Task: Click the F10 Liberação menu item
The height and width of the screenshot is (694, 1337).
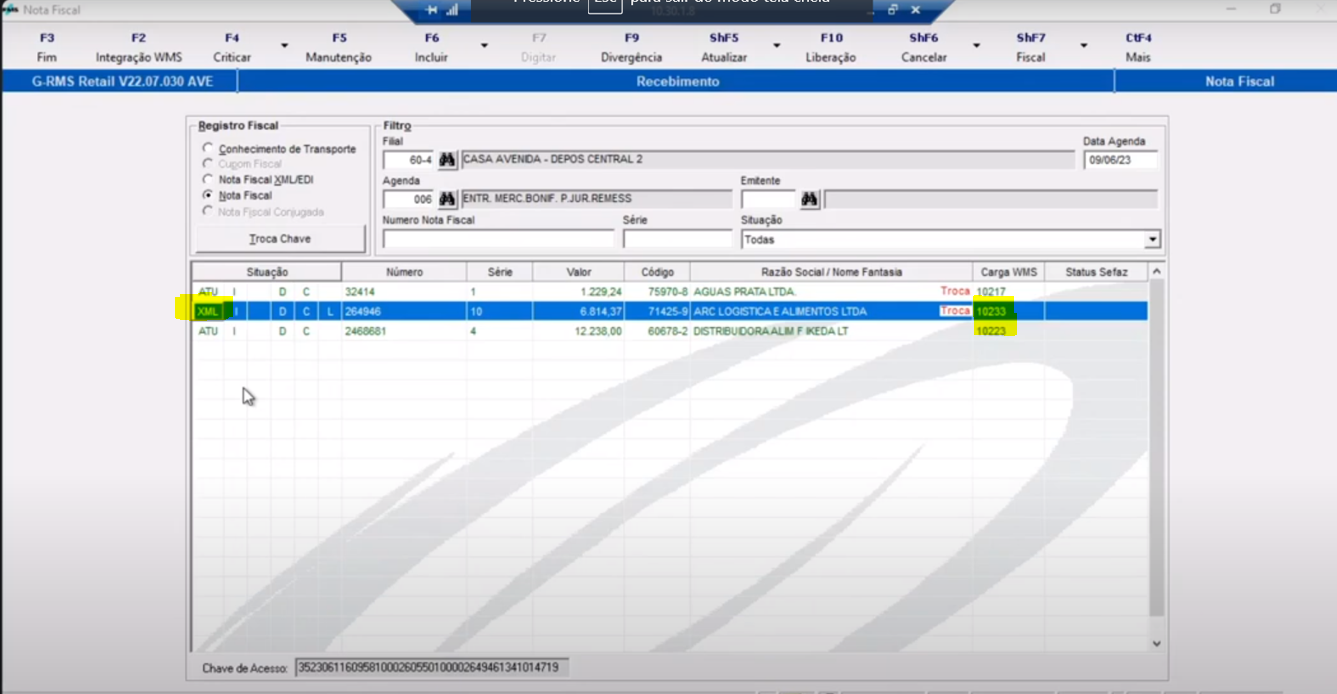Action: 831,48
